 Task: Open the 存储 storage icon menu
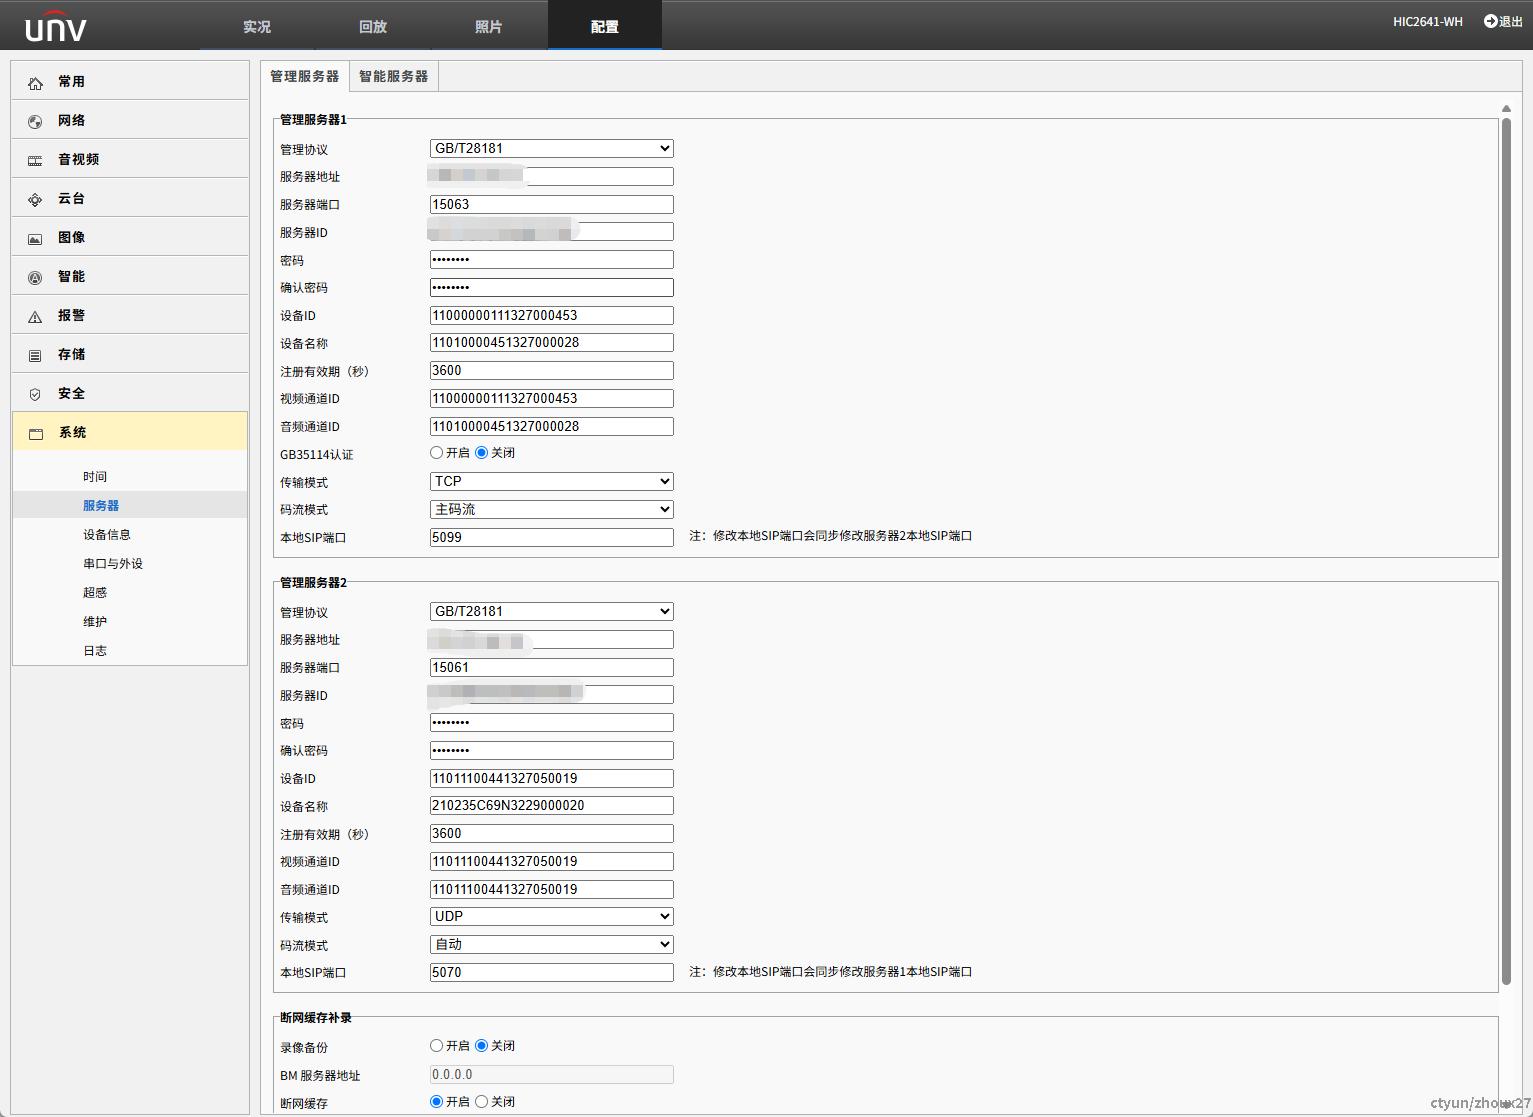(x=35, y=356)
